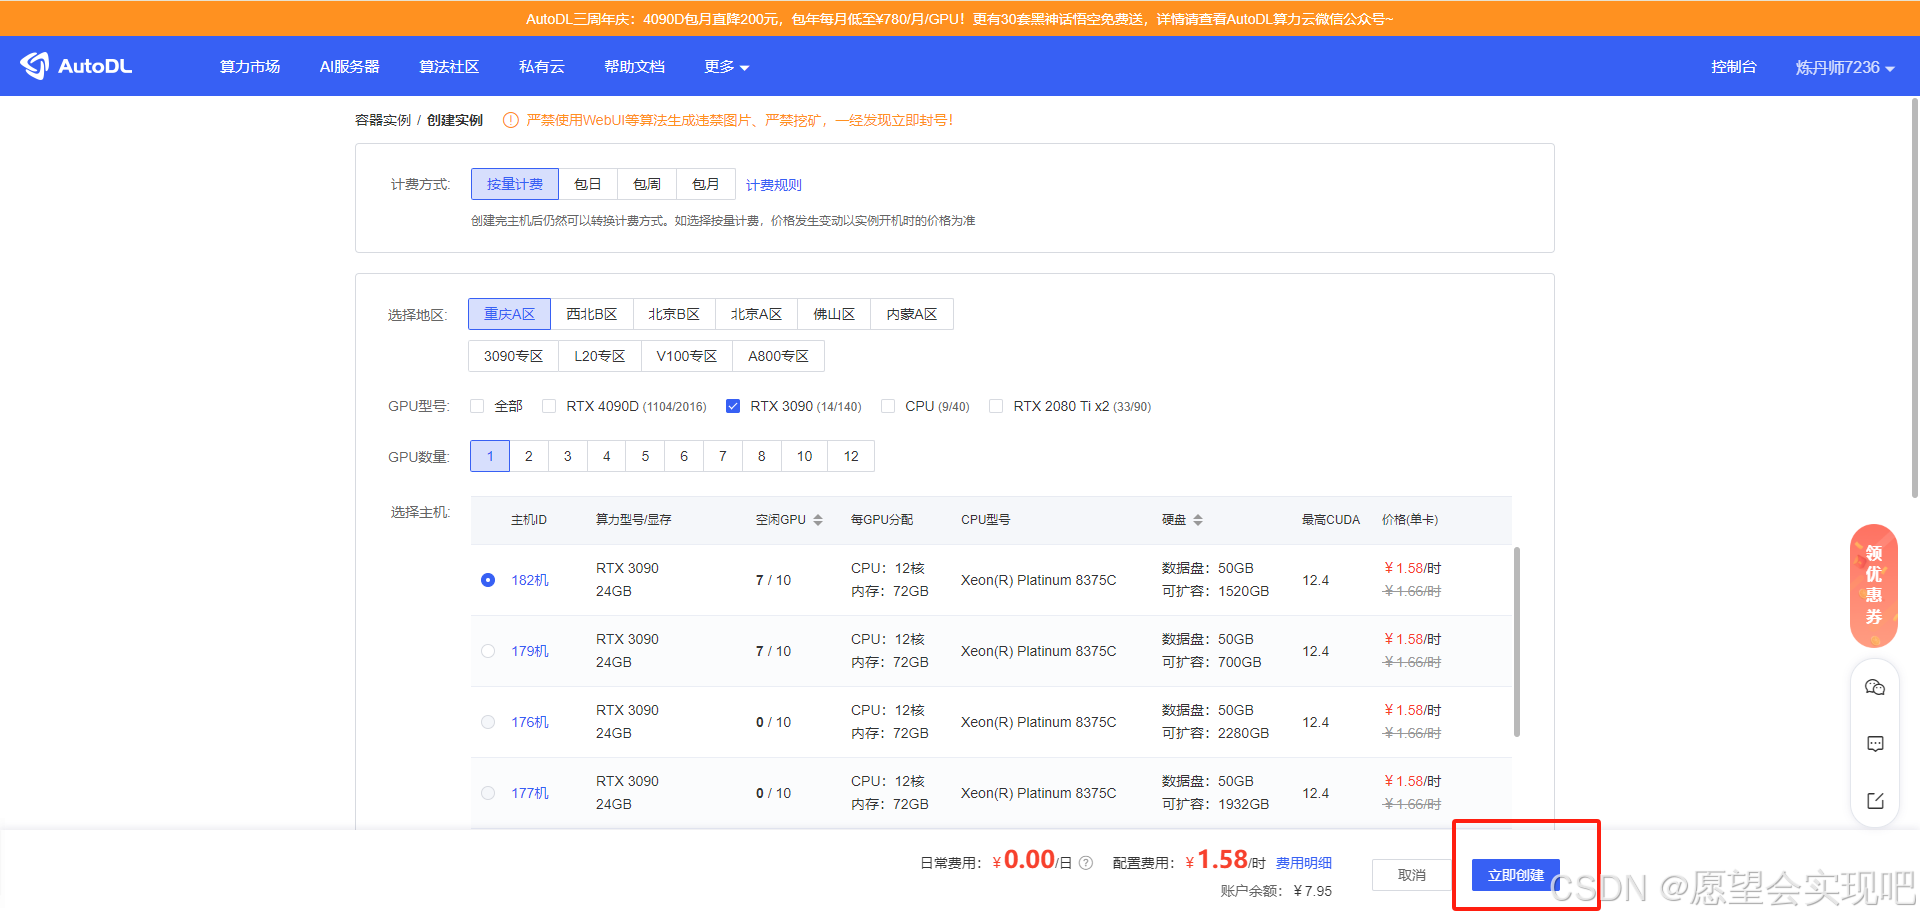Open 算力市场 in the navigation bar
The image size is (1920, 920).
tap(250, 67)
